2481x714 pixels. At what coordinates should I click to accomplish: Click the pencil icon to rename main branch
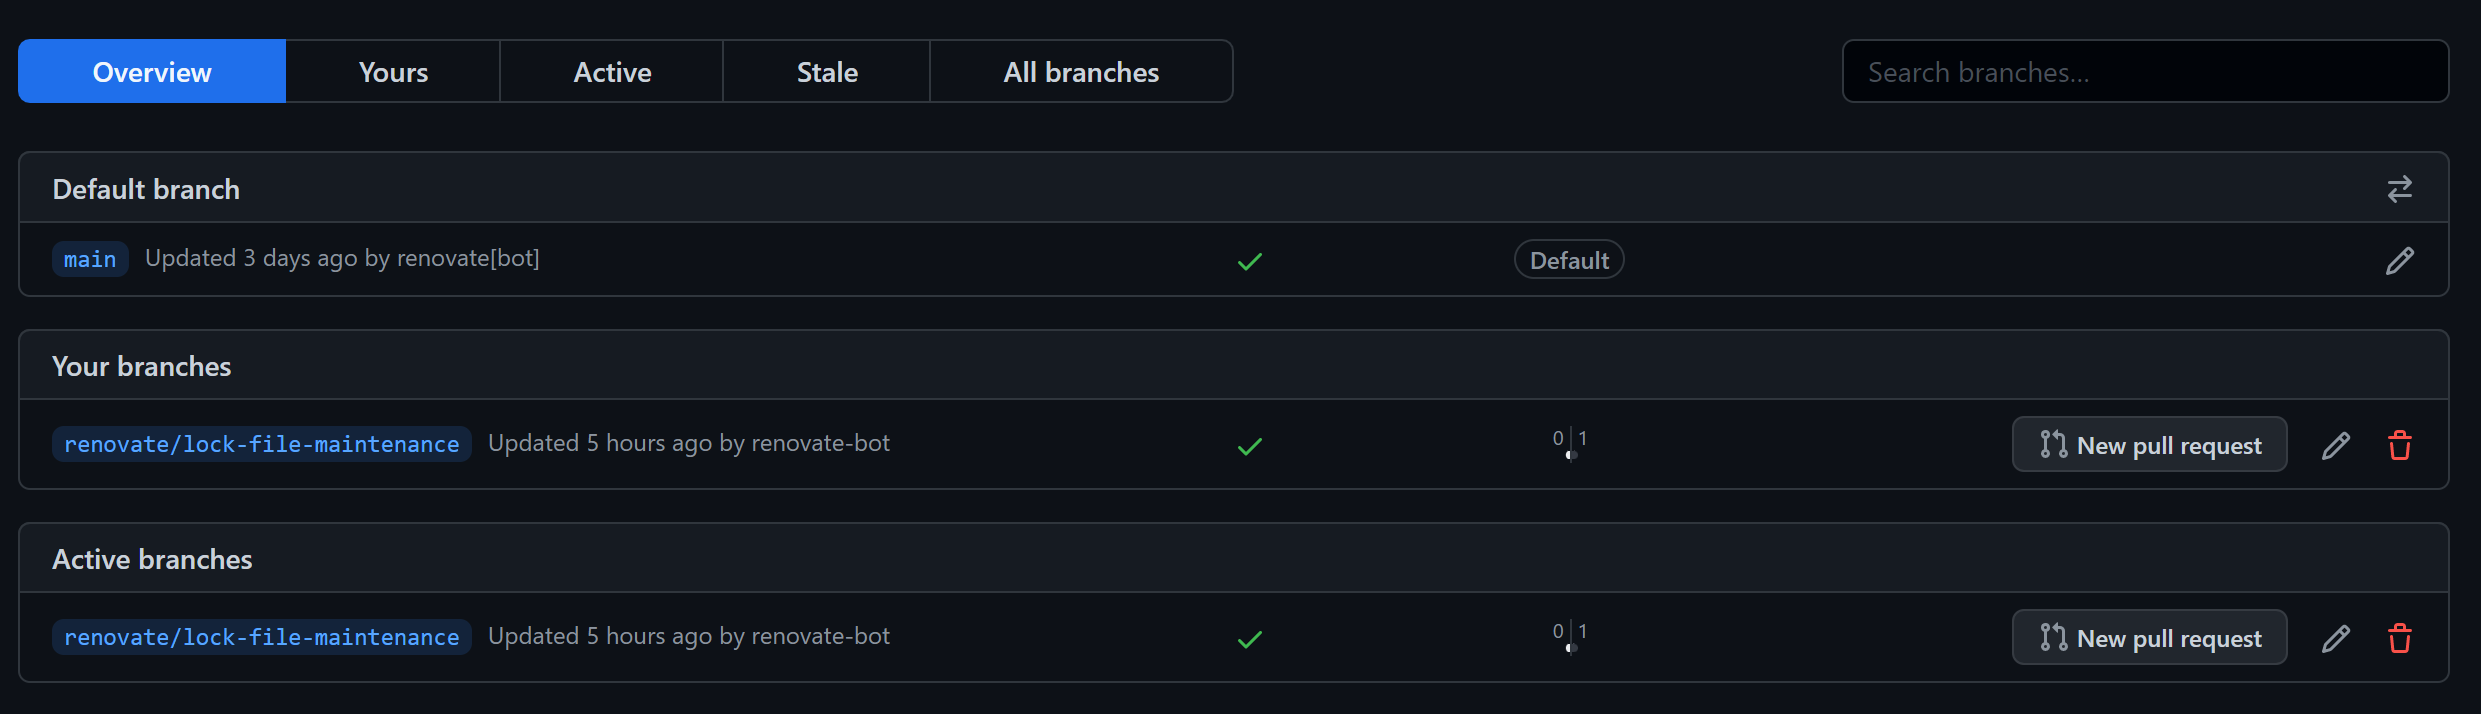pos(2399,260)
